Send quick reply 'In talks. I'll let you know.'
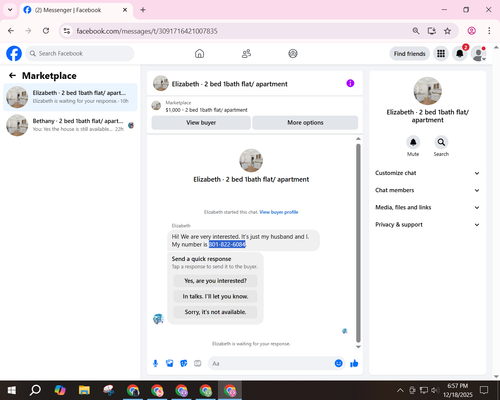The height and width of the screenshot is (400, 500). click(x=215, y=296)
